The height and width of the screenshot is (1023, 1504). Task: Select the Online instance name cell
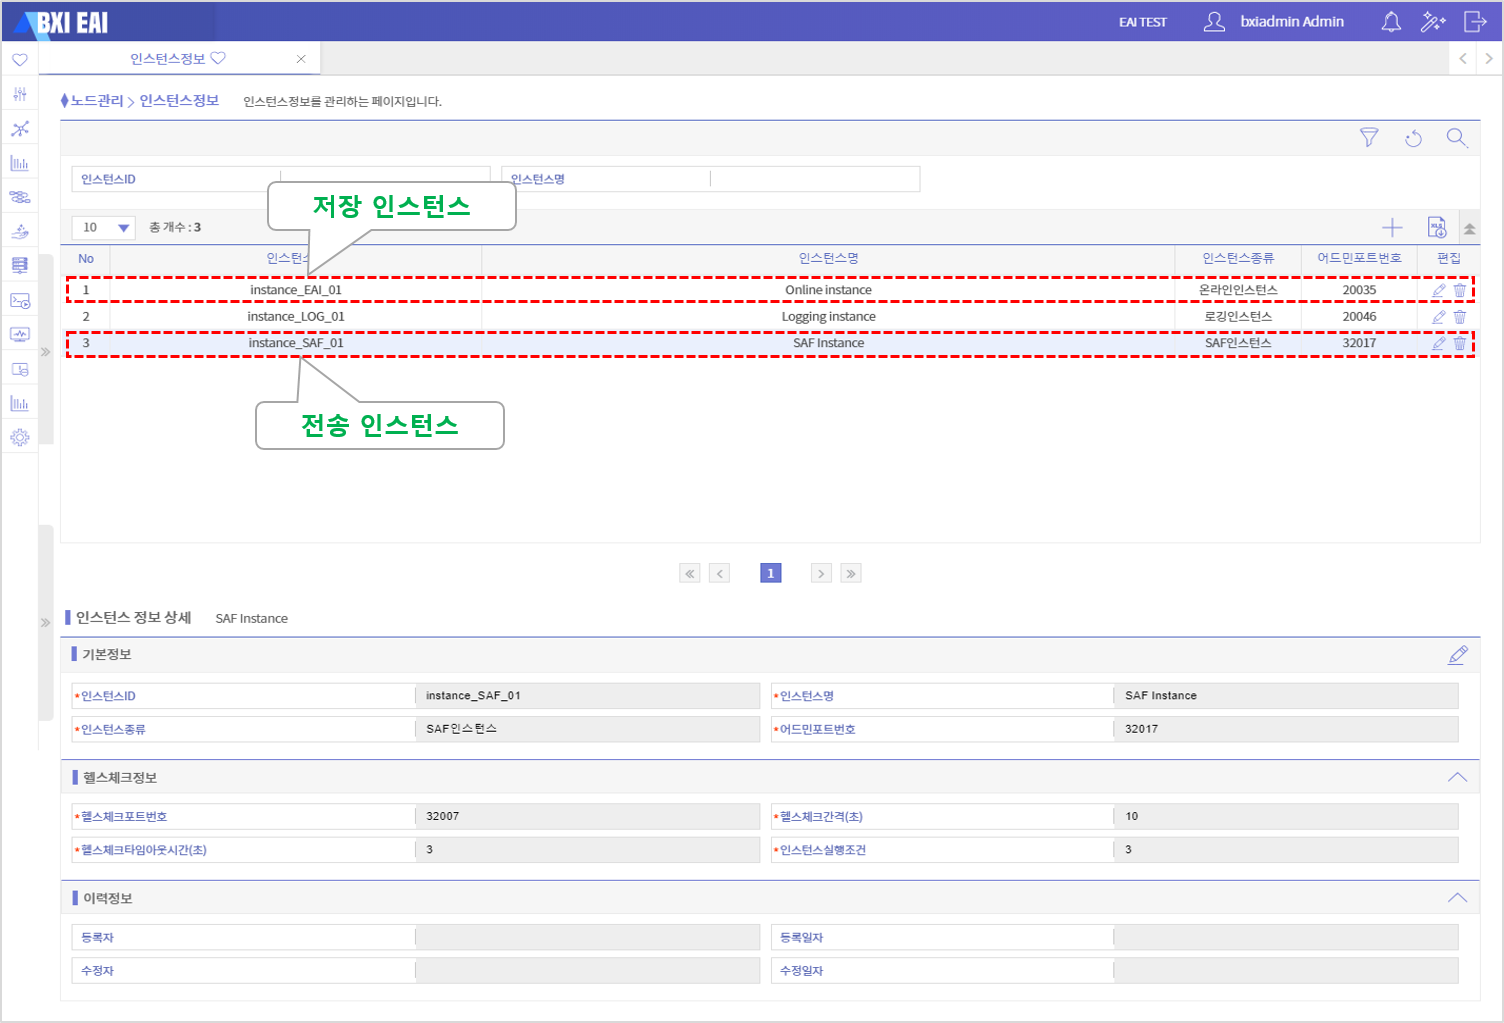[828, 290]
